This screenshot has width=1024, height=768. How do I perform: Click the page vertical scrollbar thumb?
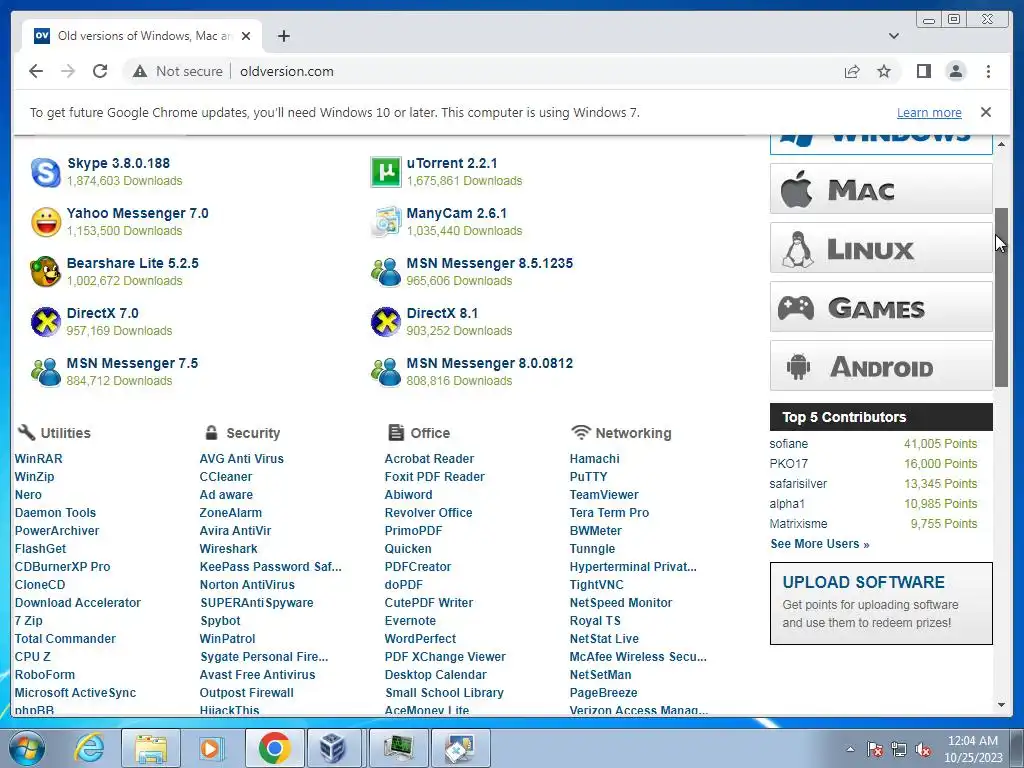(1001, 297)
